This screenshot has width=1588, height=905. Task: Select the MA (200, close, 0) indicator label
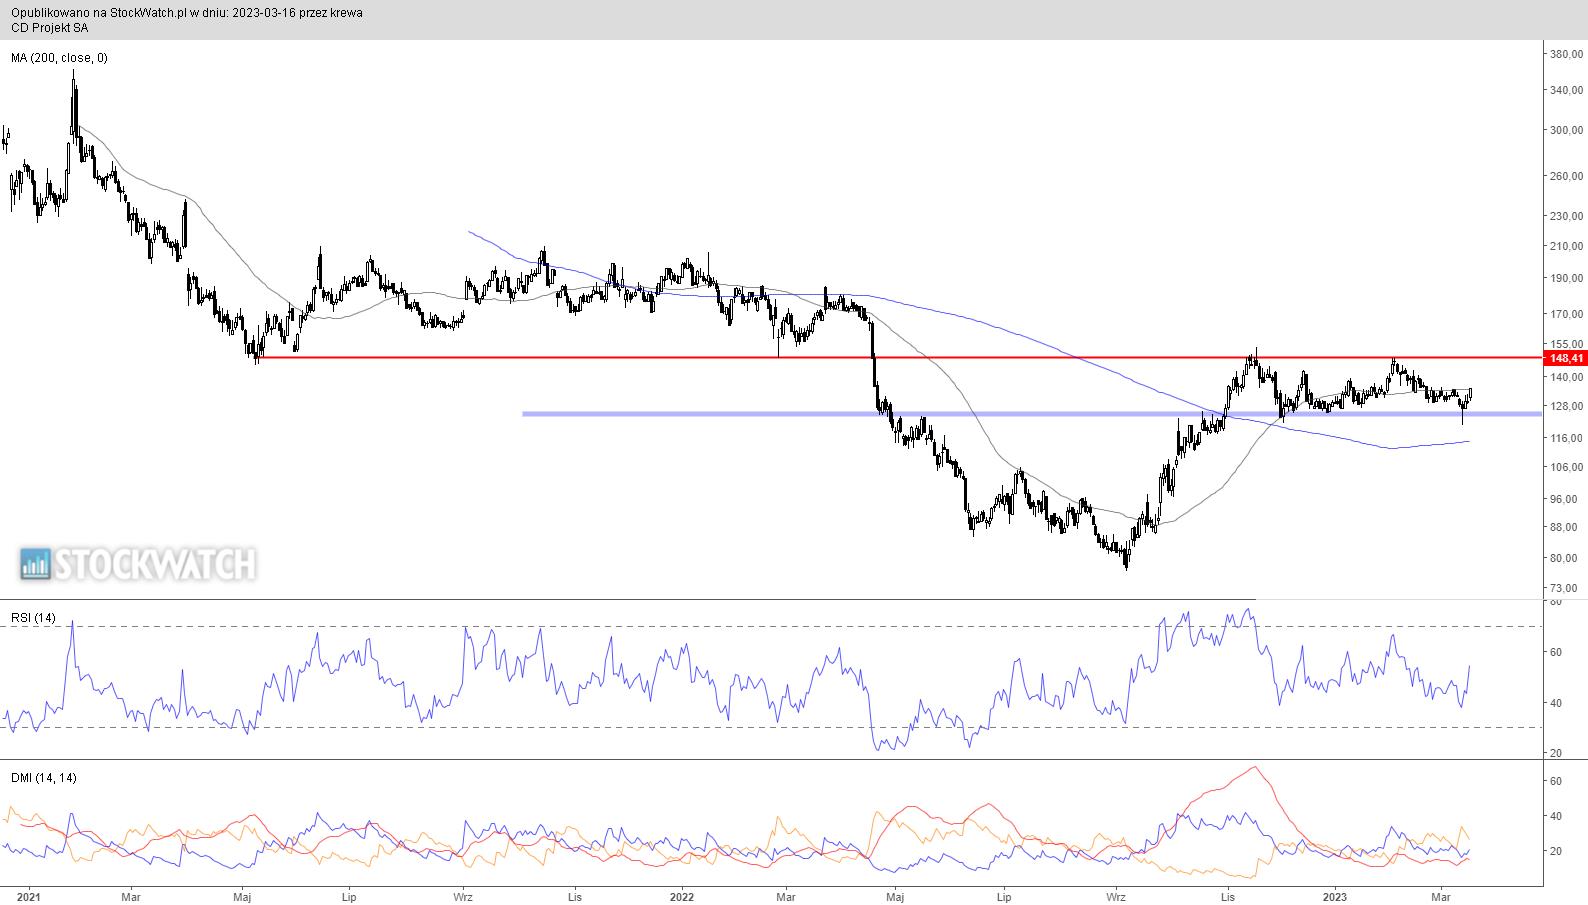click(59, 58)
